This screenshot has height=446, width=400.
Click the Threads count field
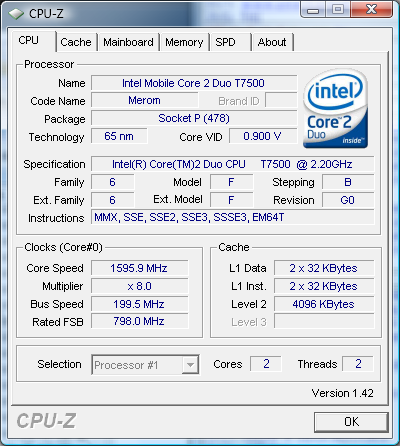[358, 364]
